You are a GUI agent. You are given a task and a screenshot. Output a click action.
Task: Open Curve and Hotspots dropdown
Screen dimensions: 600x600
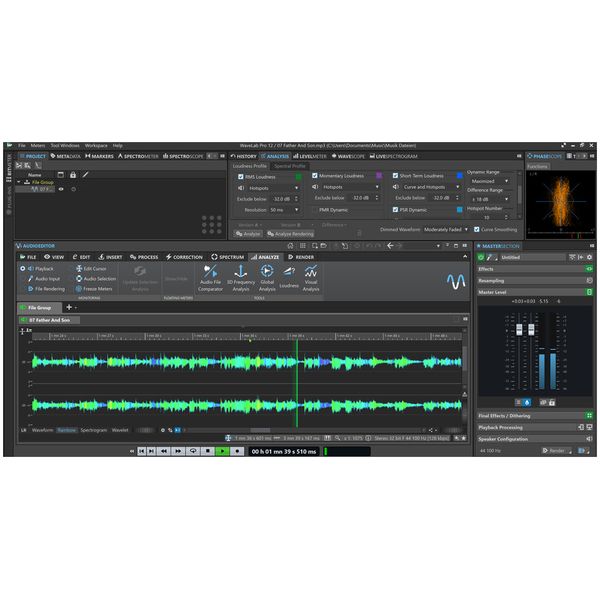pos(431,187)
